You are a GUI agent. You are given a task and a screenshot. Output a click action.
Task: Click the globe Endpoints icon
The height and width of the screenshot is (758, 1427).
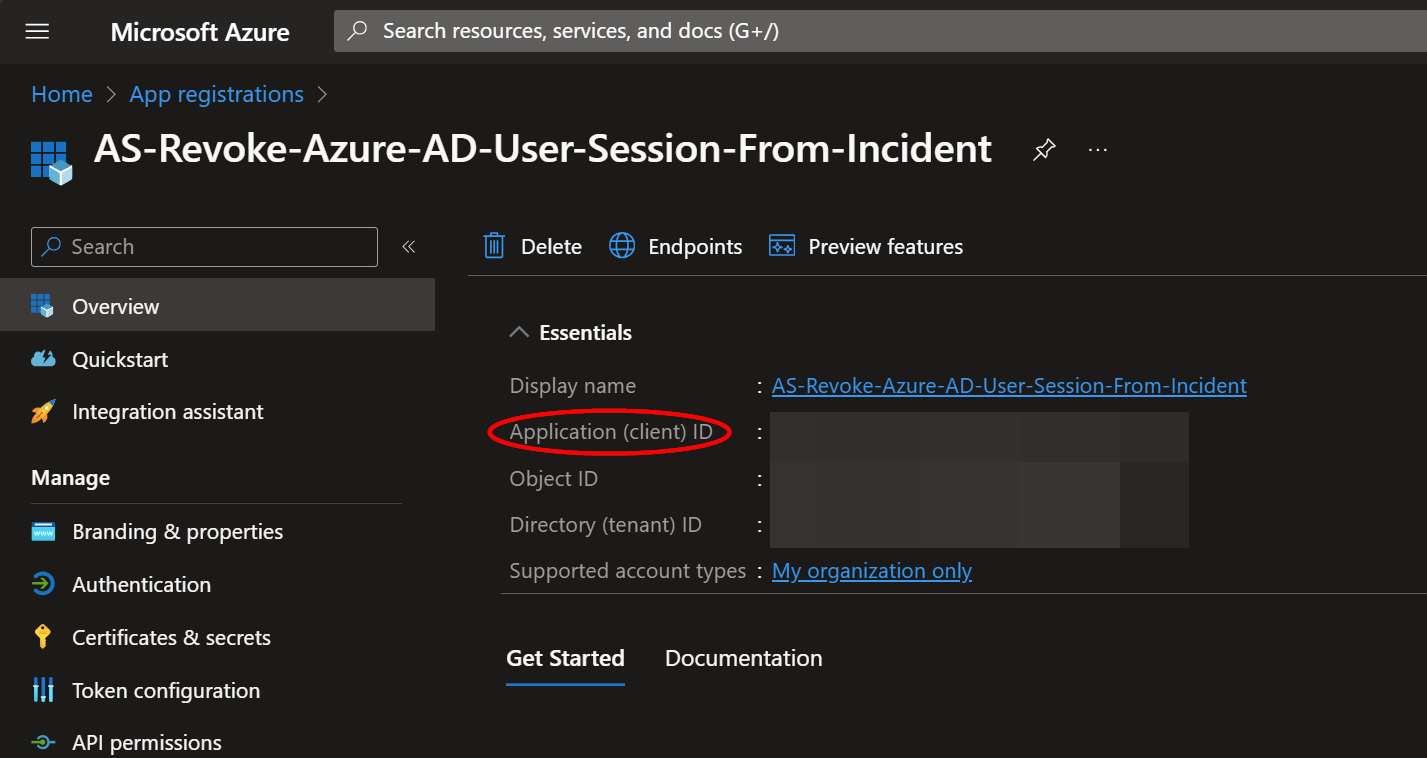coord(622,246)
